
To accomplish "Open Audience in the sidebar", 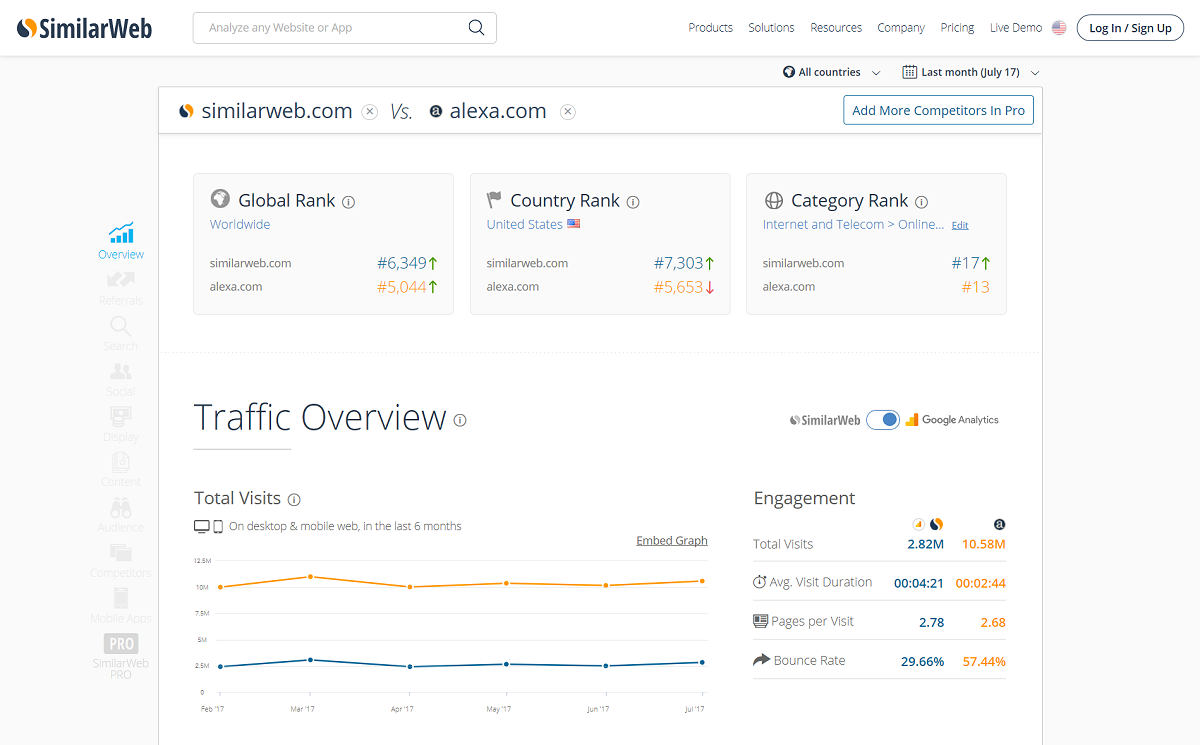I will [x=121, y=515].
